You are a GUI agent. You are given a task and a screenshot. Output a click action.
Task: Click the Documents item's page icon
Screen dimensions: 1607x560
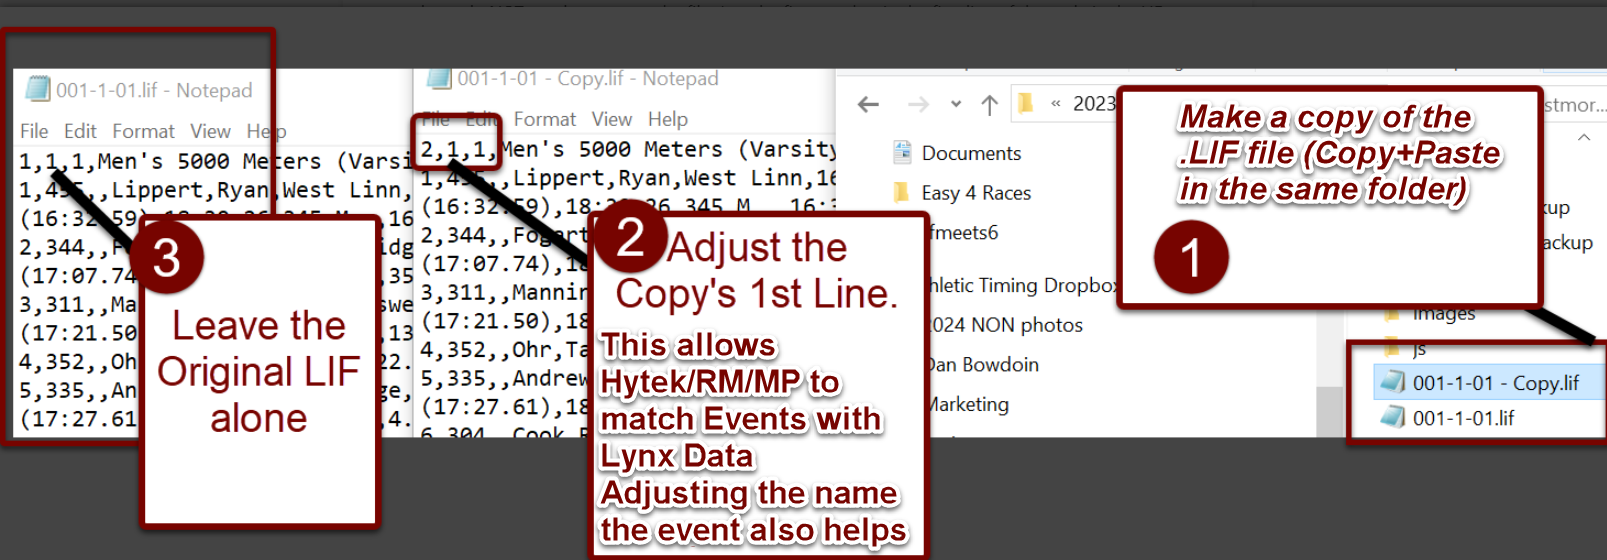[902, 152]
